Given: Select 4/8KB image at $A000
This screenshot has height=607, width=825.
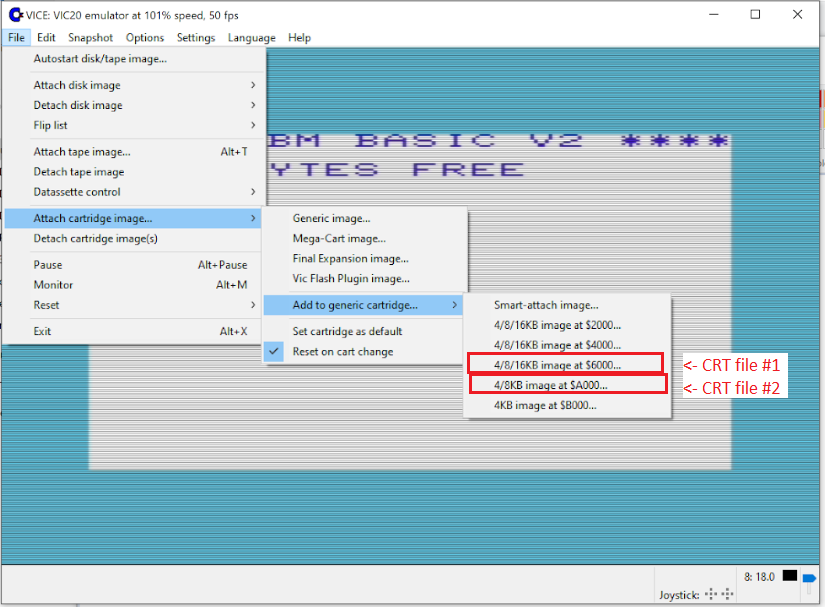Looking at the screenshot, I should coord(567,385).
